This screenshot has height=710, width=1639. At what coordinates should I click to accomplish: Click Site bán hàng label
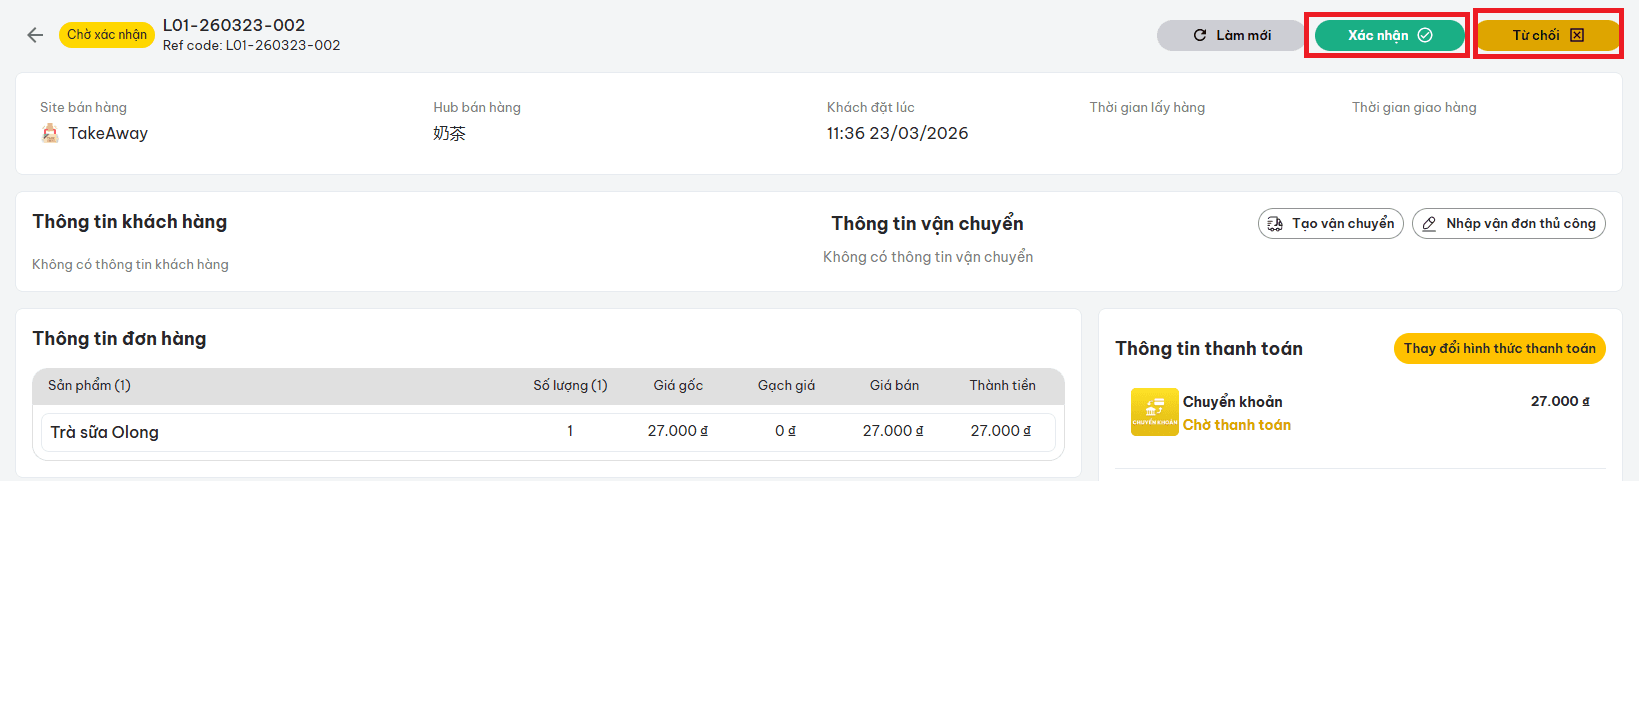[x=83, y=107]
